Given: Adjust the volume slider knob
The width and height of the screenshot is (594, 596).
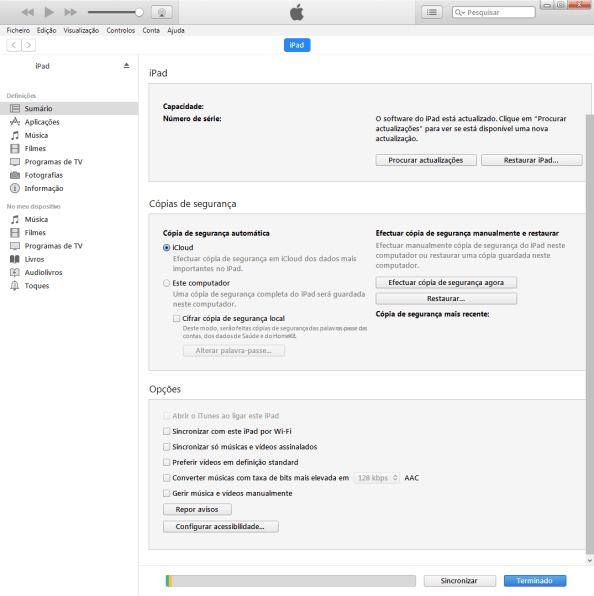Looking at the screenshot, I should [139, 12].
